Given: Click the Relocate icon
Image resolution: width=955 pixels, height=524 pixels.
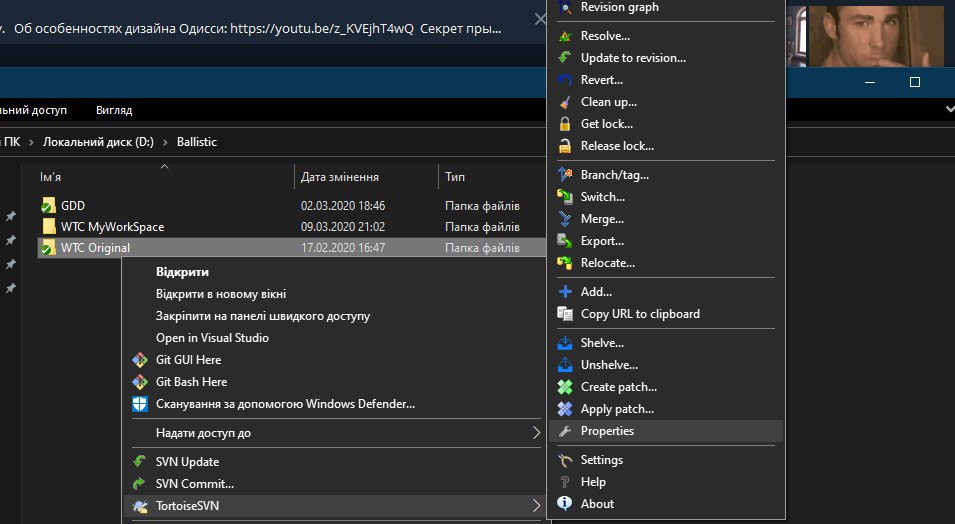Looking at the screenshot, I should pyautogui.click(x=565, y=263).
